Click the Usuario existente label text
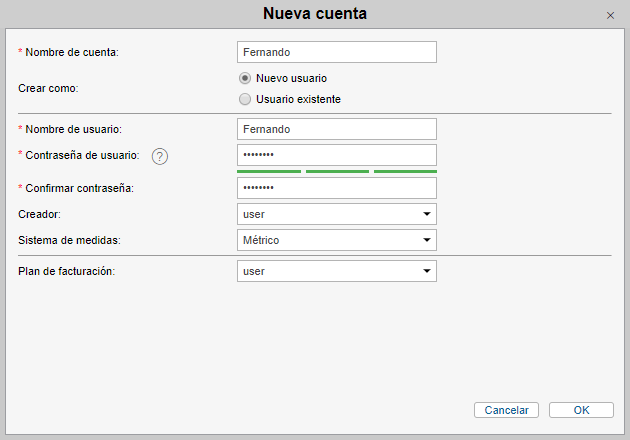 click(298, 99)
